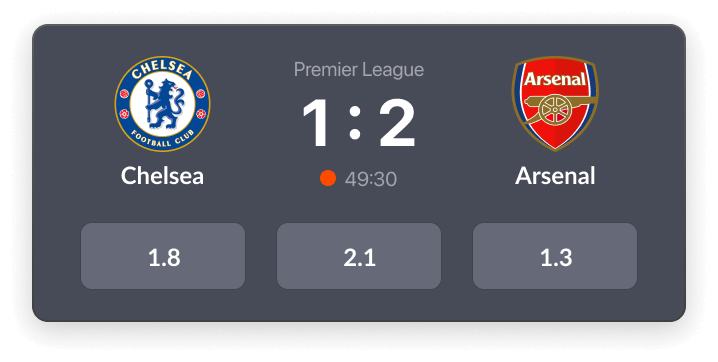Bet on Chelsea win at 1.8
This screenshot has height=362, width=718.
tap(163, 256)
